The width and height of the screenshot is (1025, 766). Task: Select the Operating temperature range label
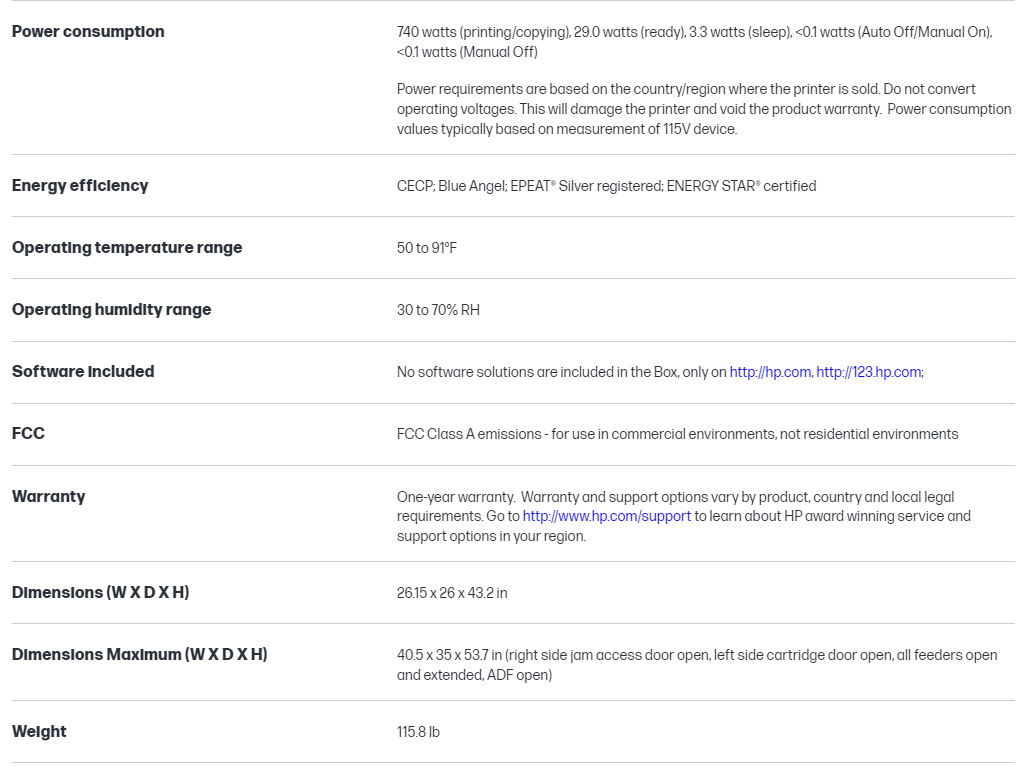pos(127,247)
